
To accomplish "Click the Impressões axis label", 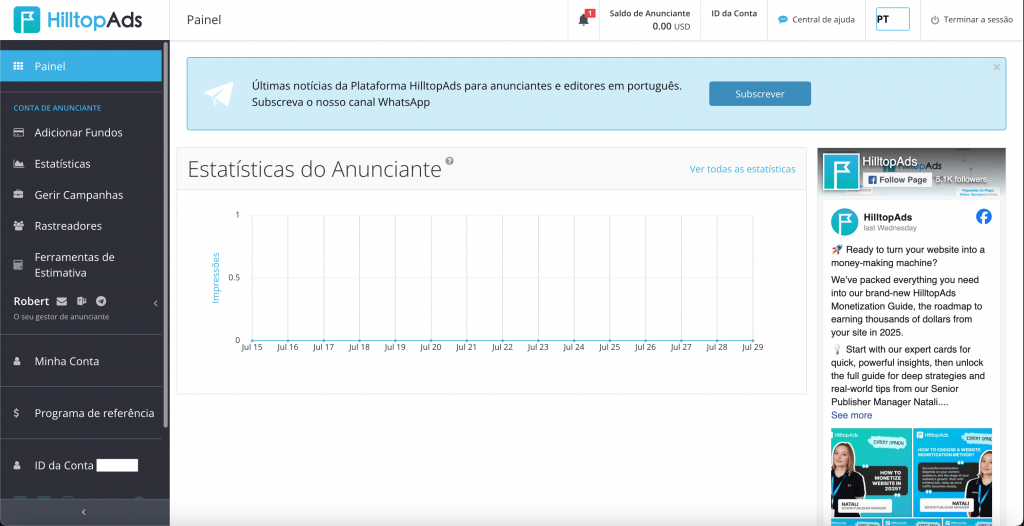I will [216, 277].
